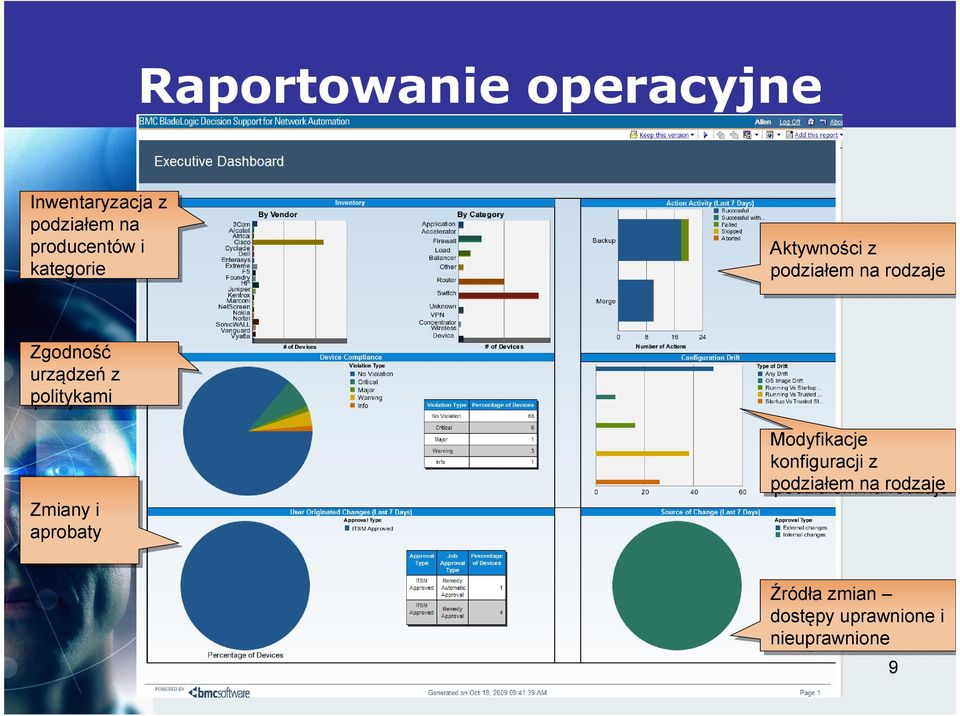Click the bmcsoftware logo in the footer
The width and height of the screenshot is (960, 716).
(219, 693)
